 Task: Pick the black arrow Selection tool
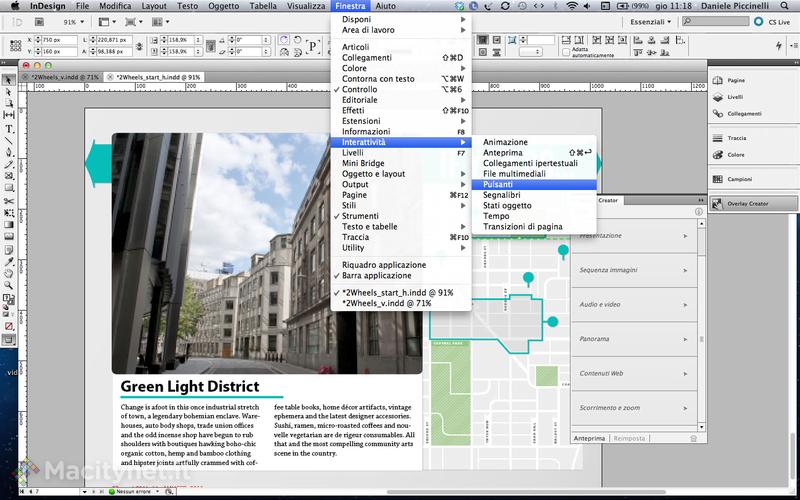[9, 80]
